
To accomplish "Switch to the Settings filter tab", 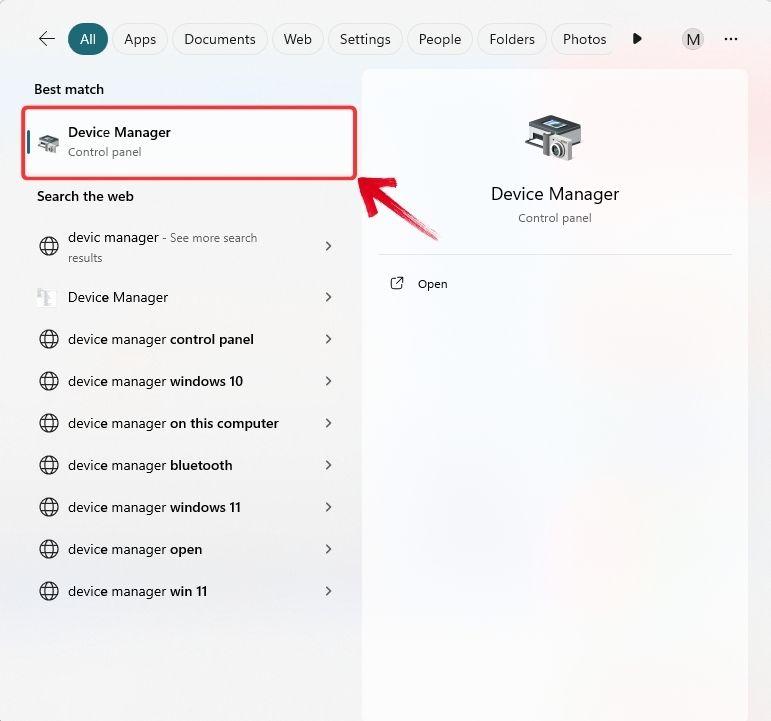I will (x=365, y=39).
